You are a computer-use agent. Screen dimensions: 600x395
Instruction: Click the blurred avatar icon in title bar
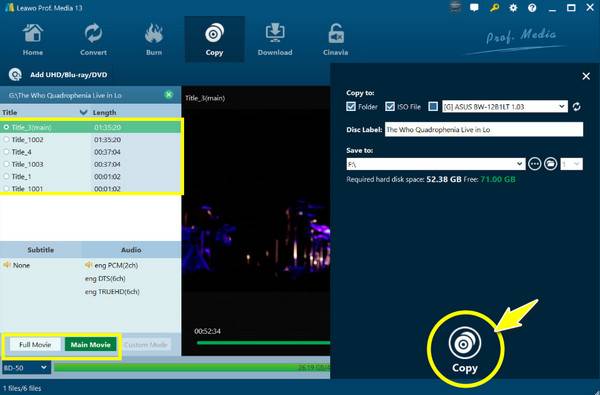(x=455, y=7)
